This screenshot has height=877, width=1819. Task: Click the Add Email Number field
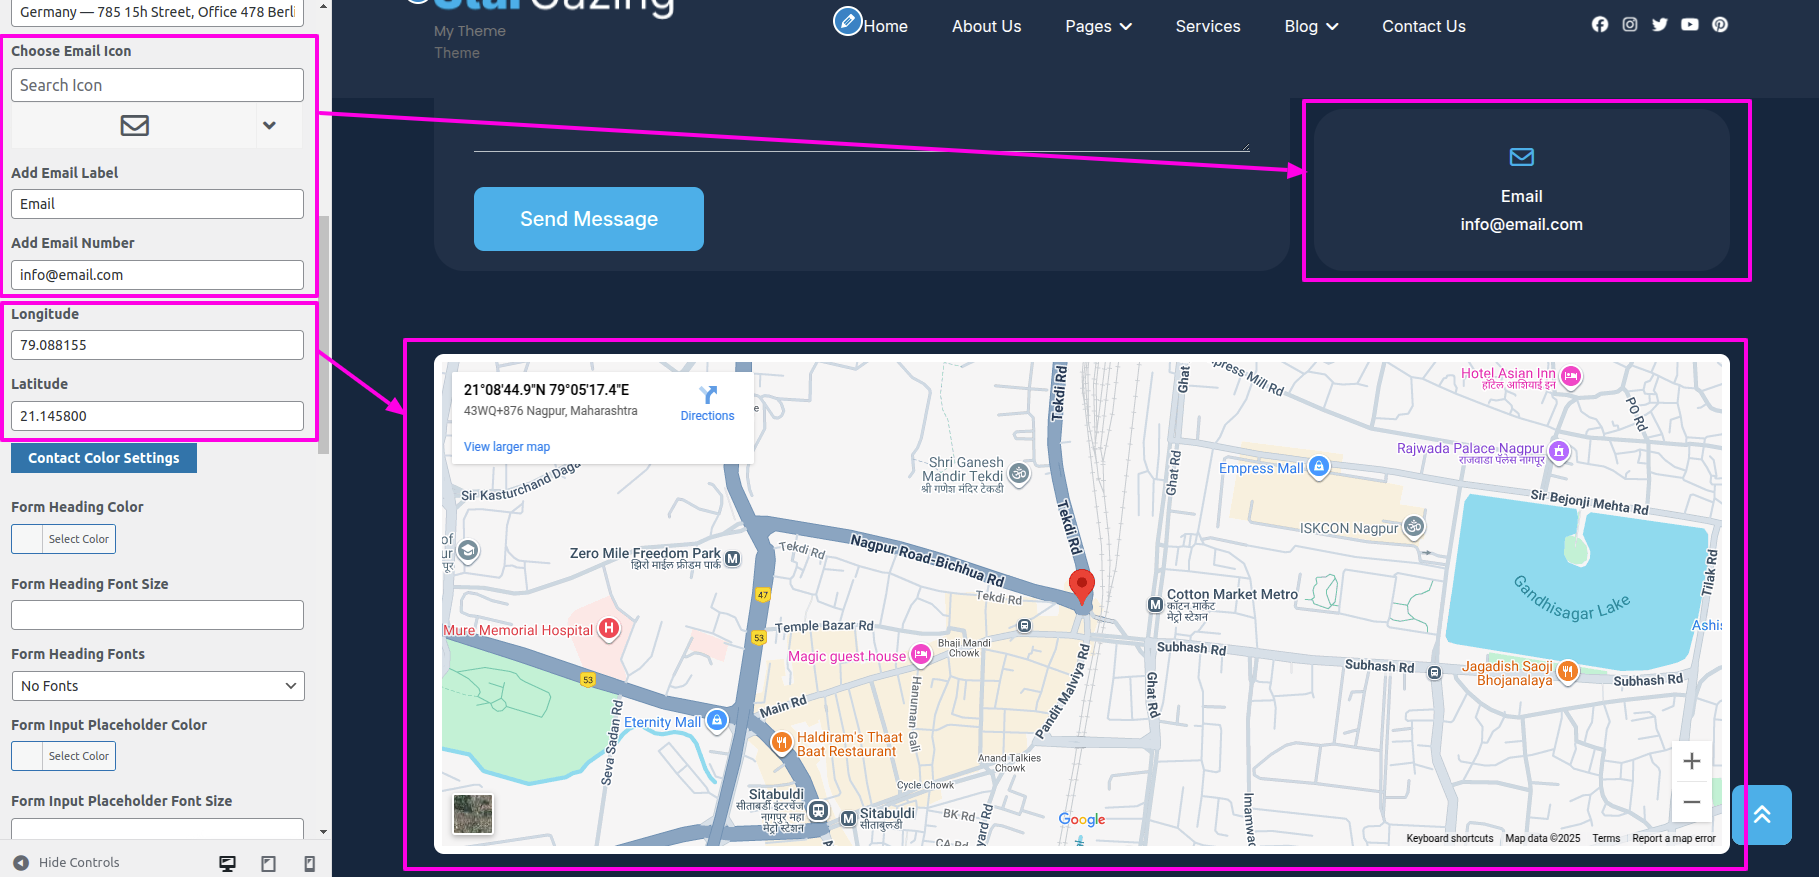[157, 275]
